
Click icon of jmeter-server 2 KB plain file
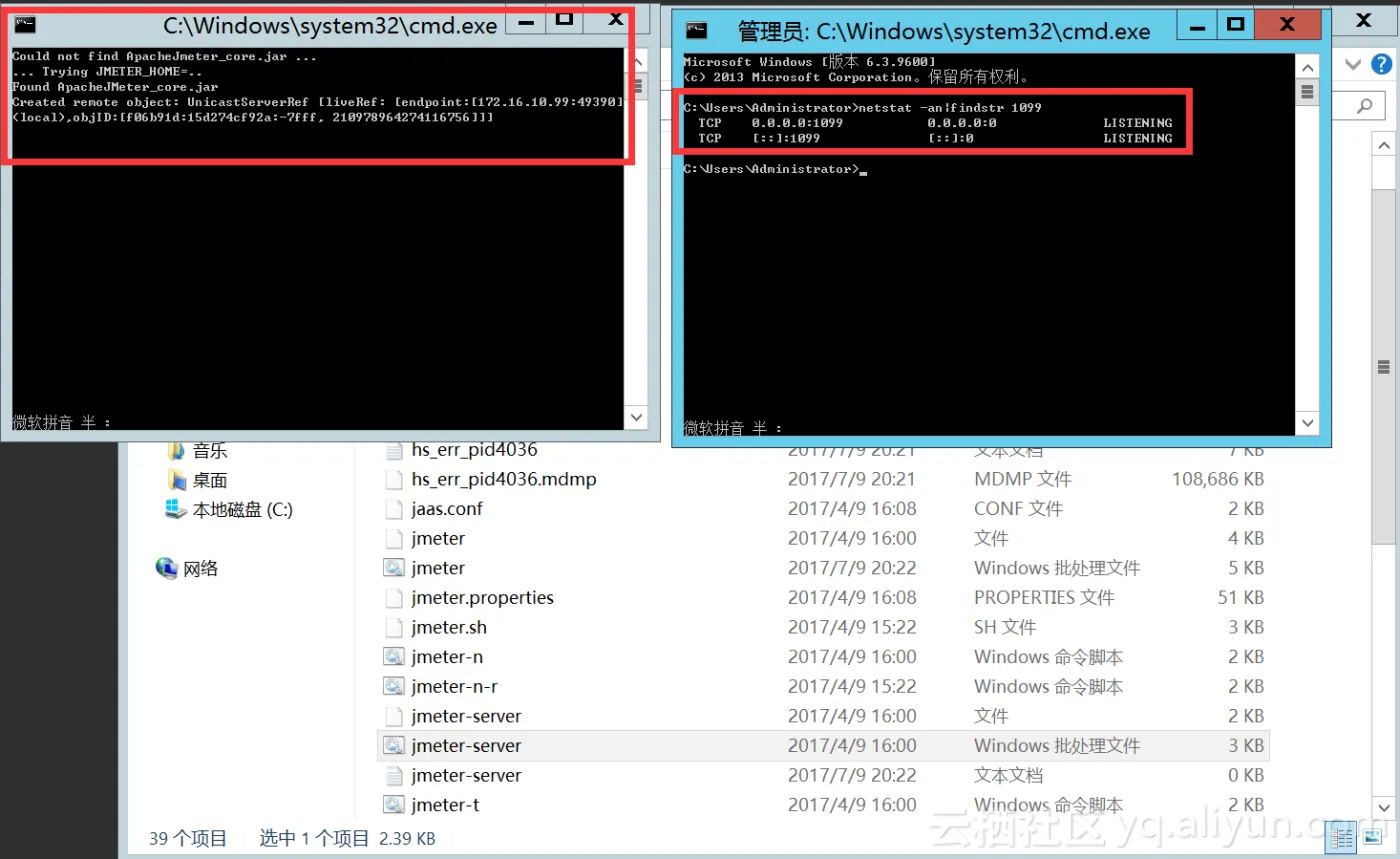[394, 716]
